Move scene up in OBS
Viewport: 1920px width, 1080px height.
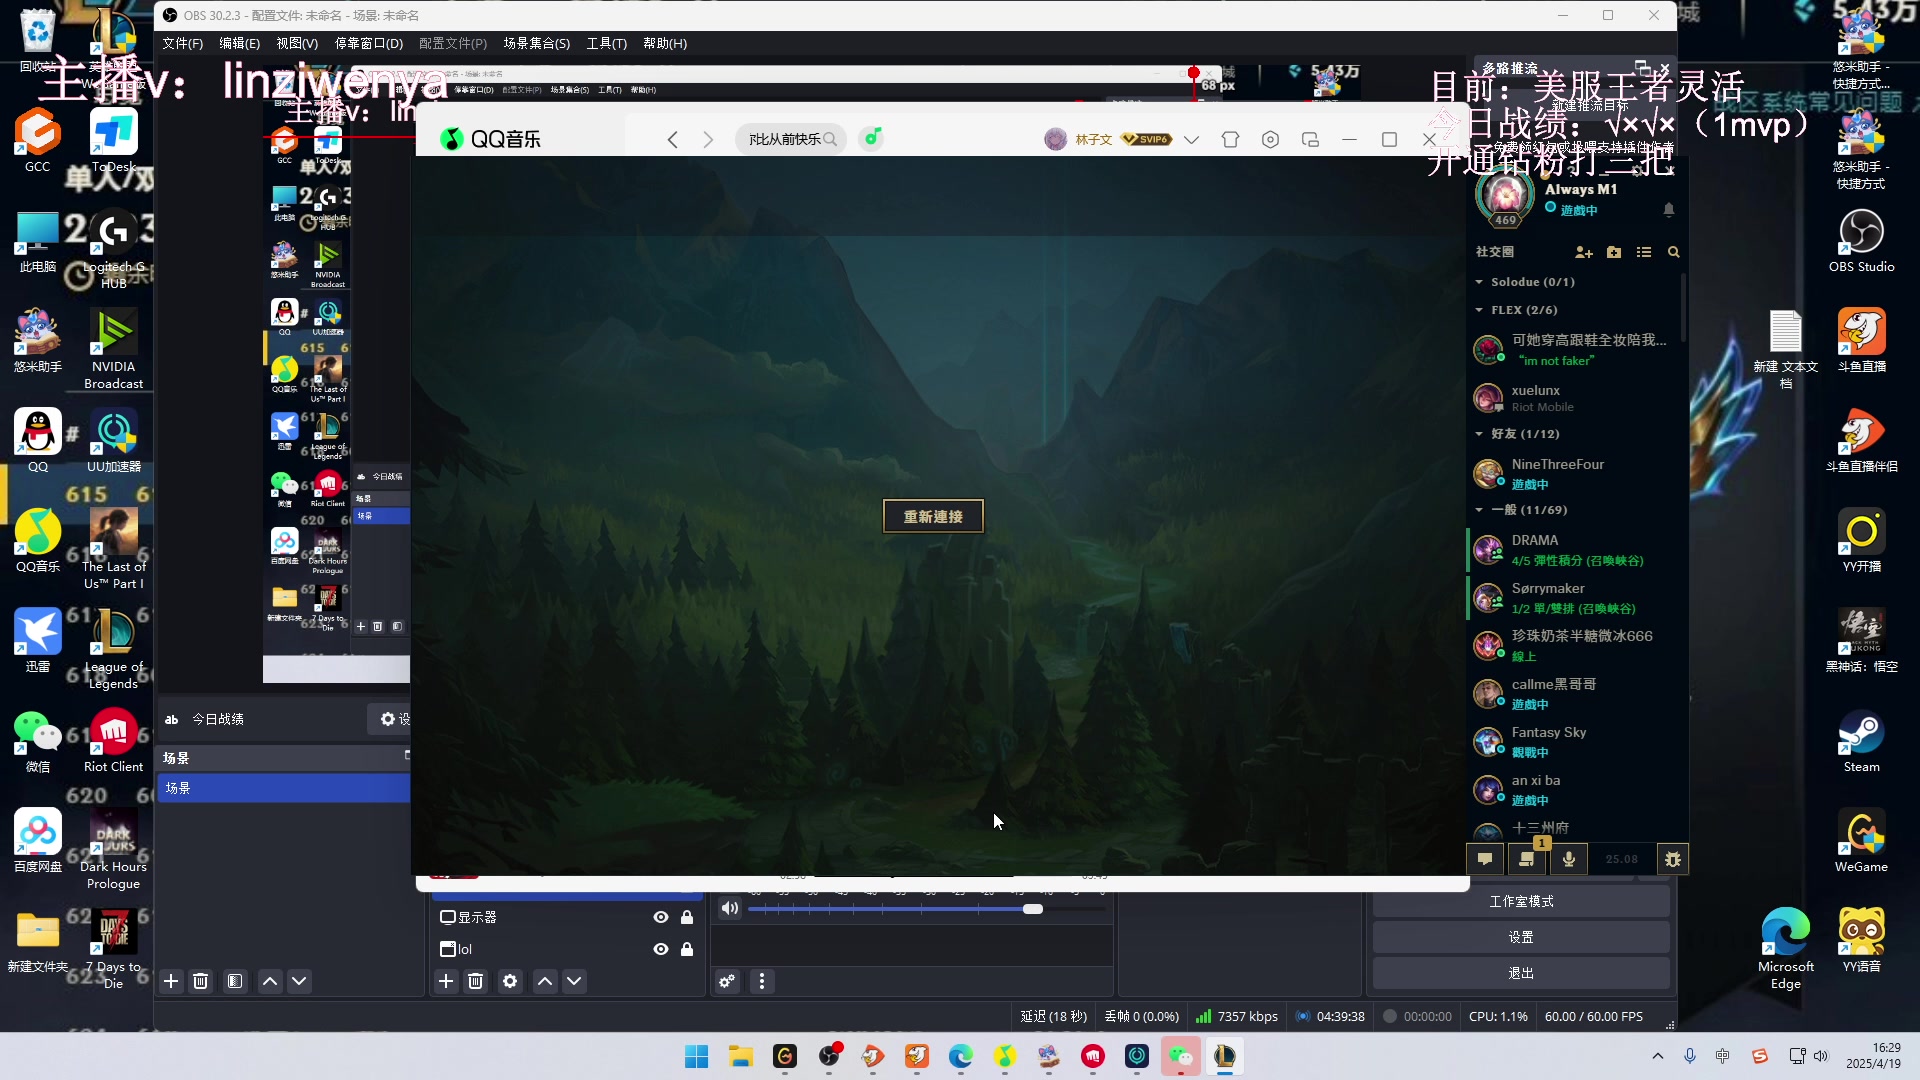[270, 982]
